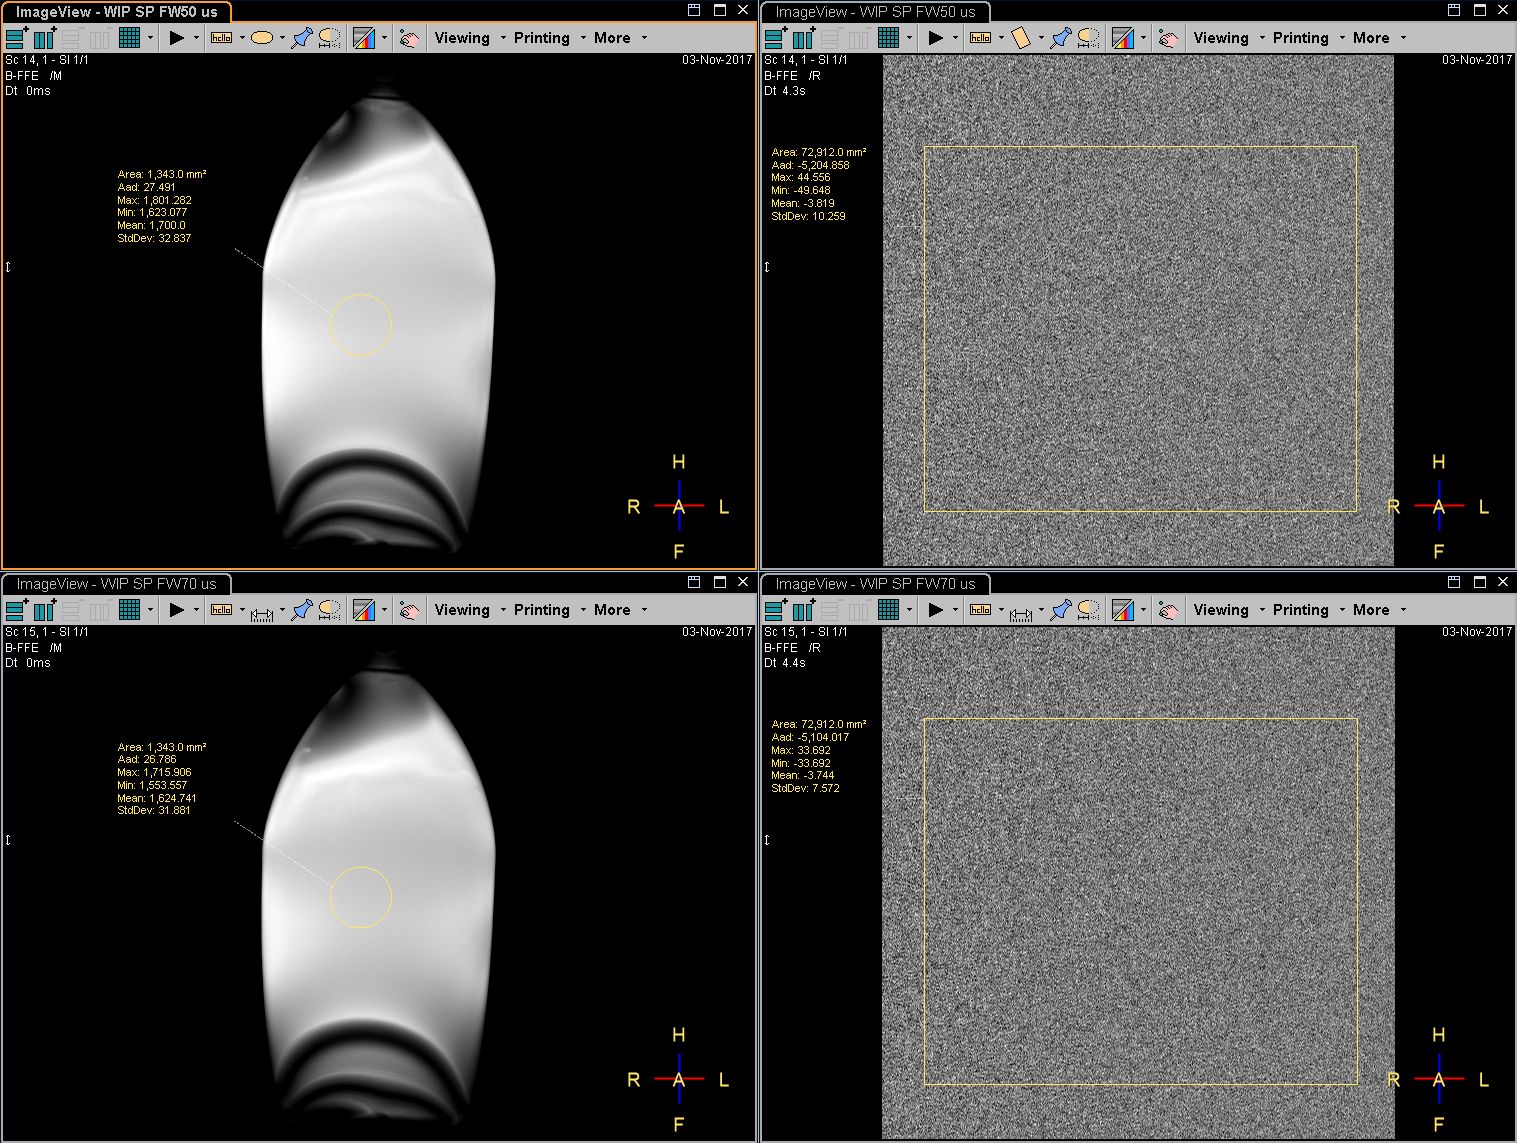Screen dimensions: 1517x1143
Task: Click the add-column layout icon in the top-right viewer
Action: [x=804, y=38]
